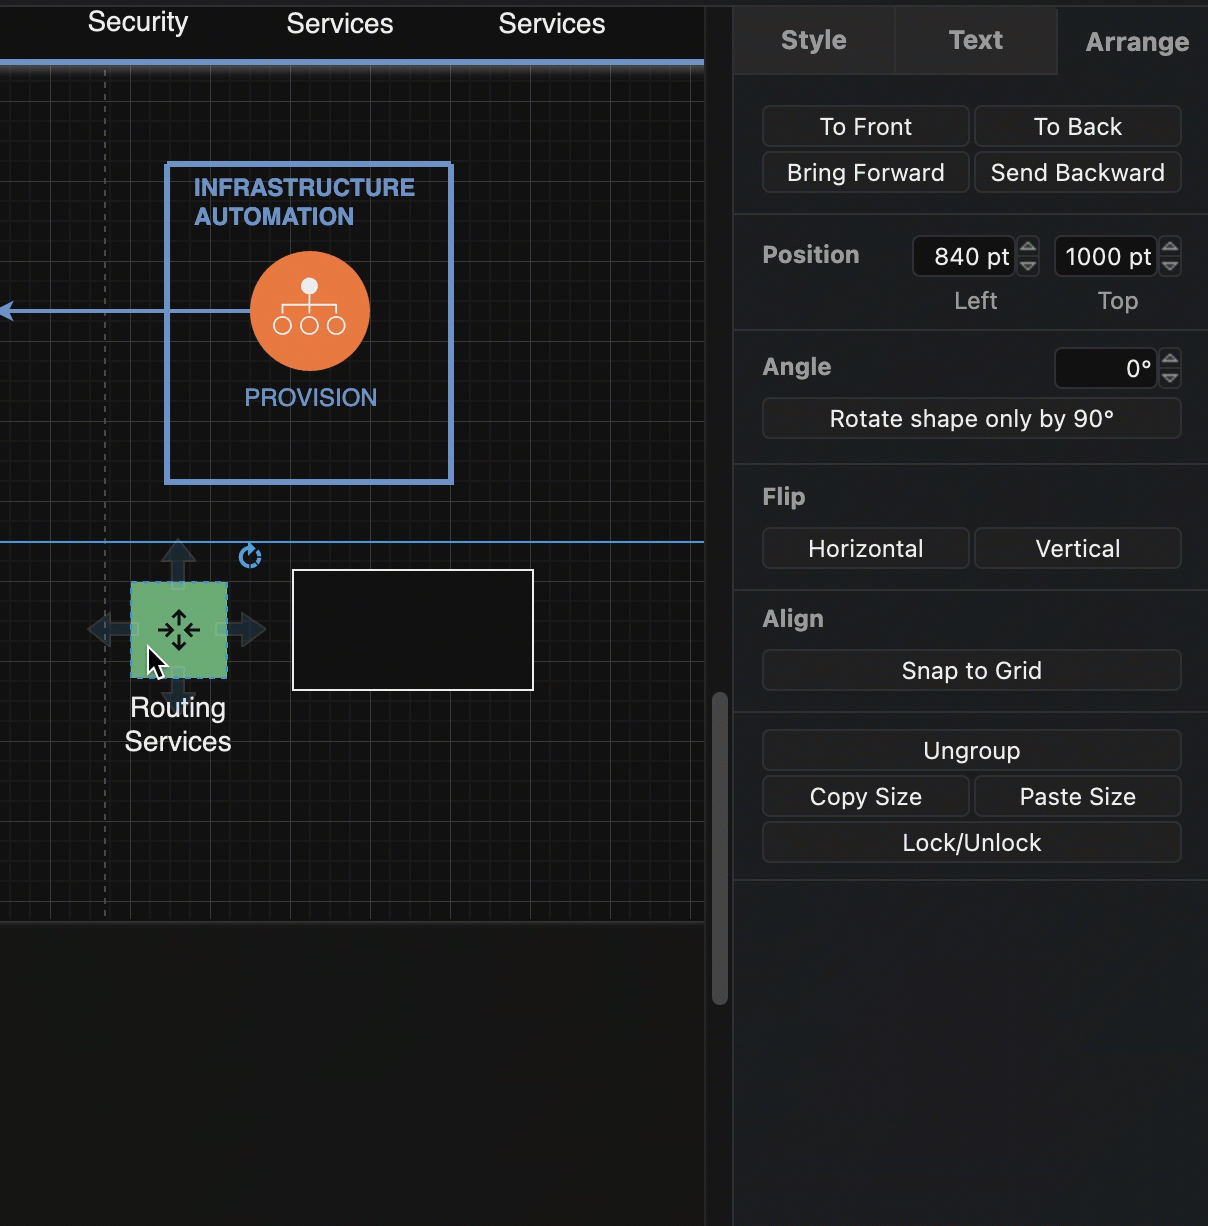Select the Security page tab

point(137,22)
